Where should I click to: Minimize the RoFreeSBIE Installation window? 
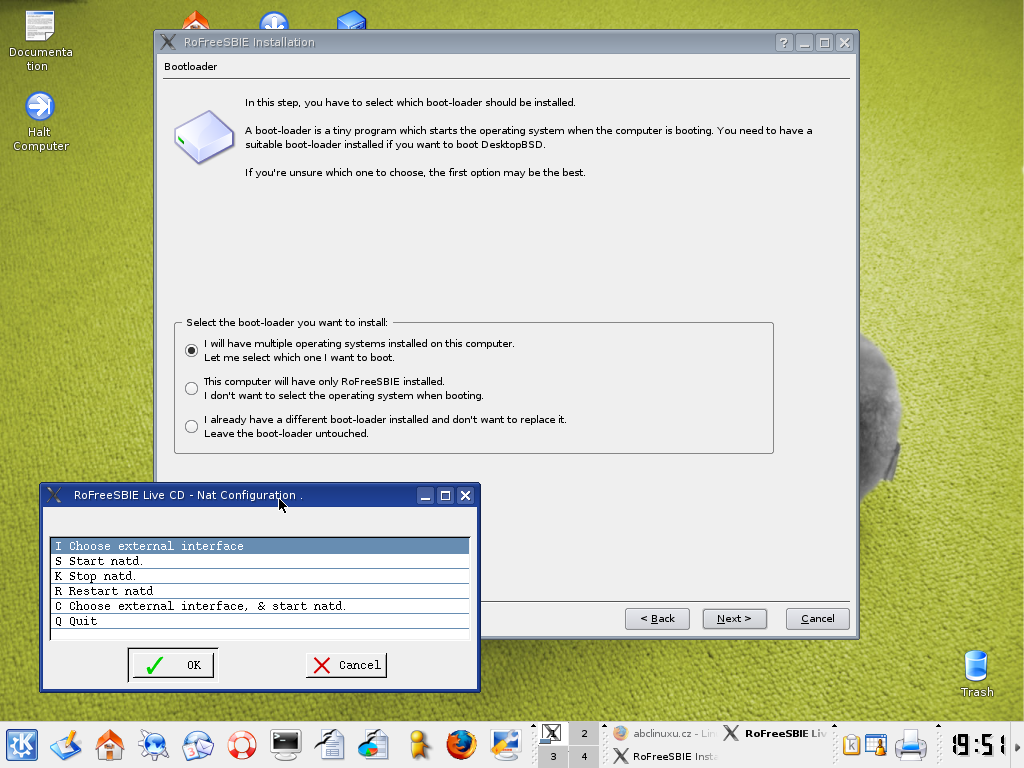[805, 42]
